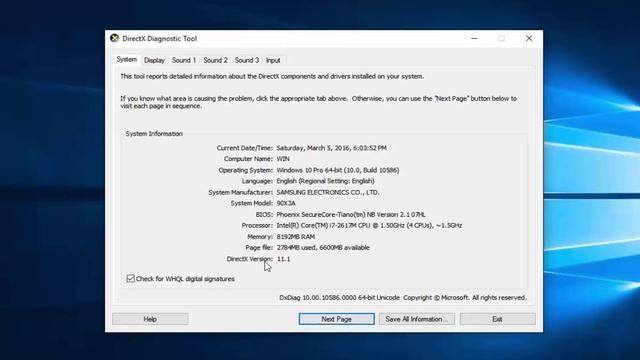Go to Next Page
Viewport: 640px width, 360px height.
point(336,319)
